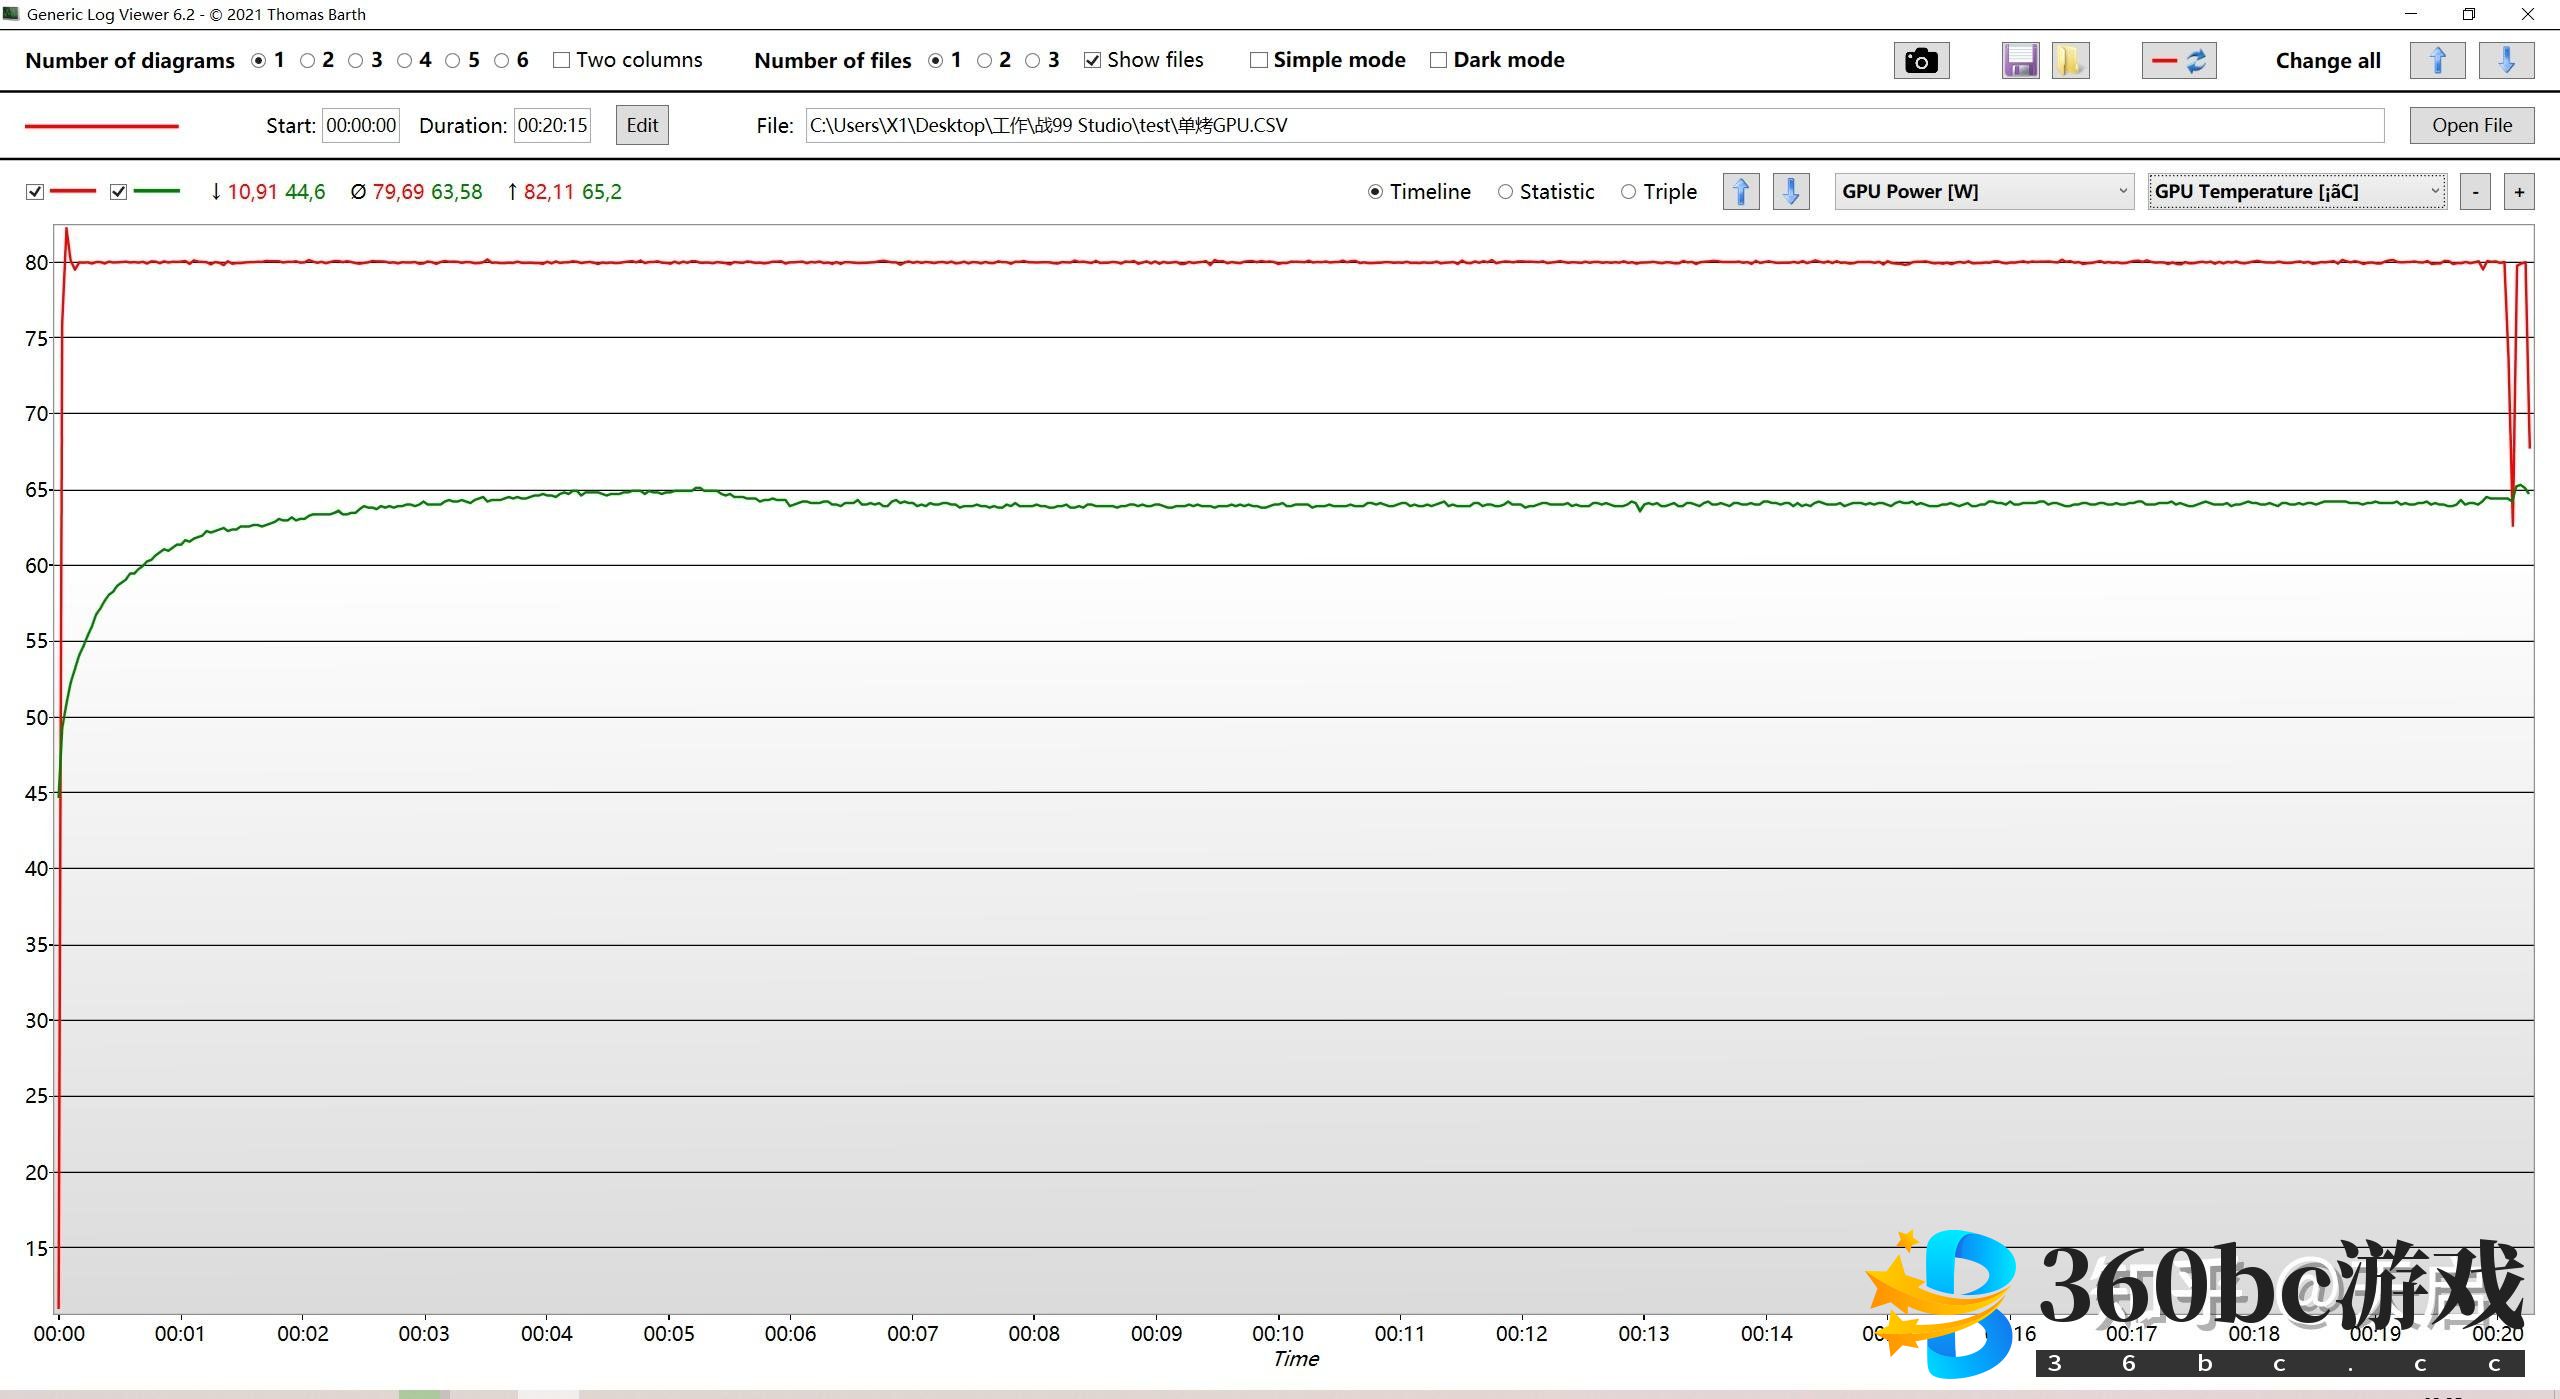2560x1399 pixels.
Task: Click the purple floppy disk save icon
Action: pyautogui.click(x=2020, y=61)
